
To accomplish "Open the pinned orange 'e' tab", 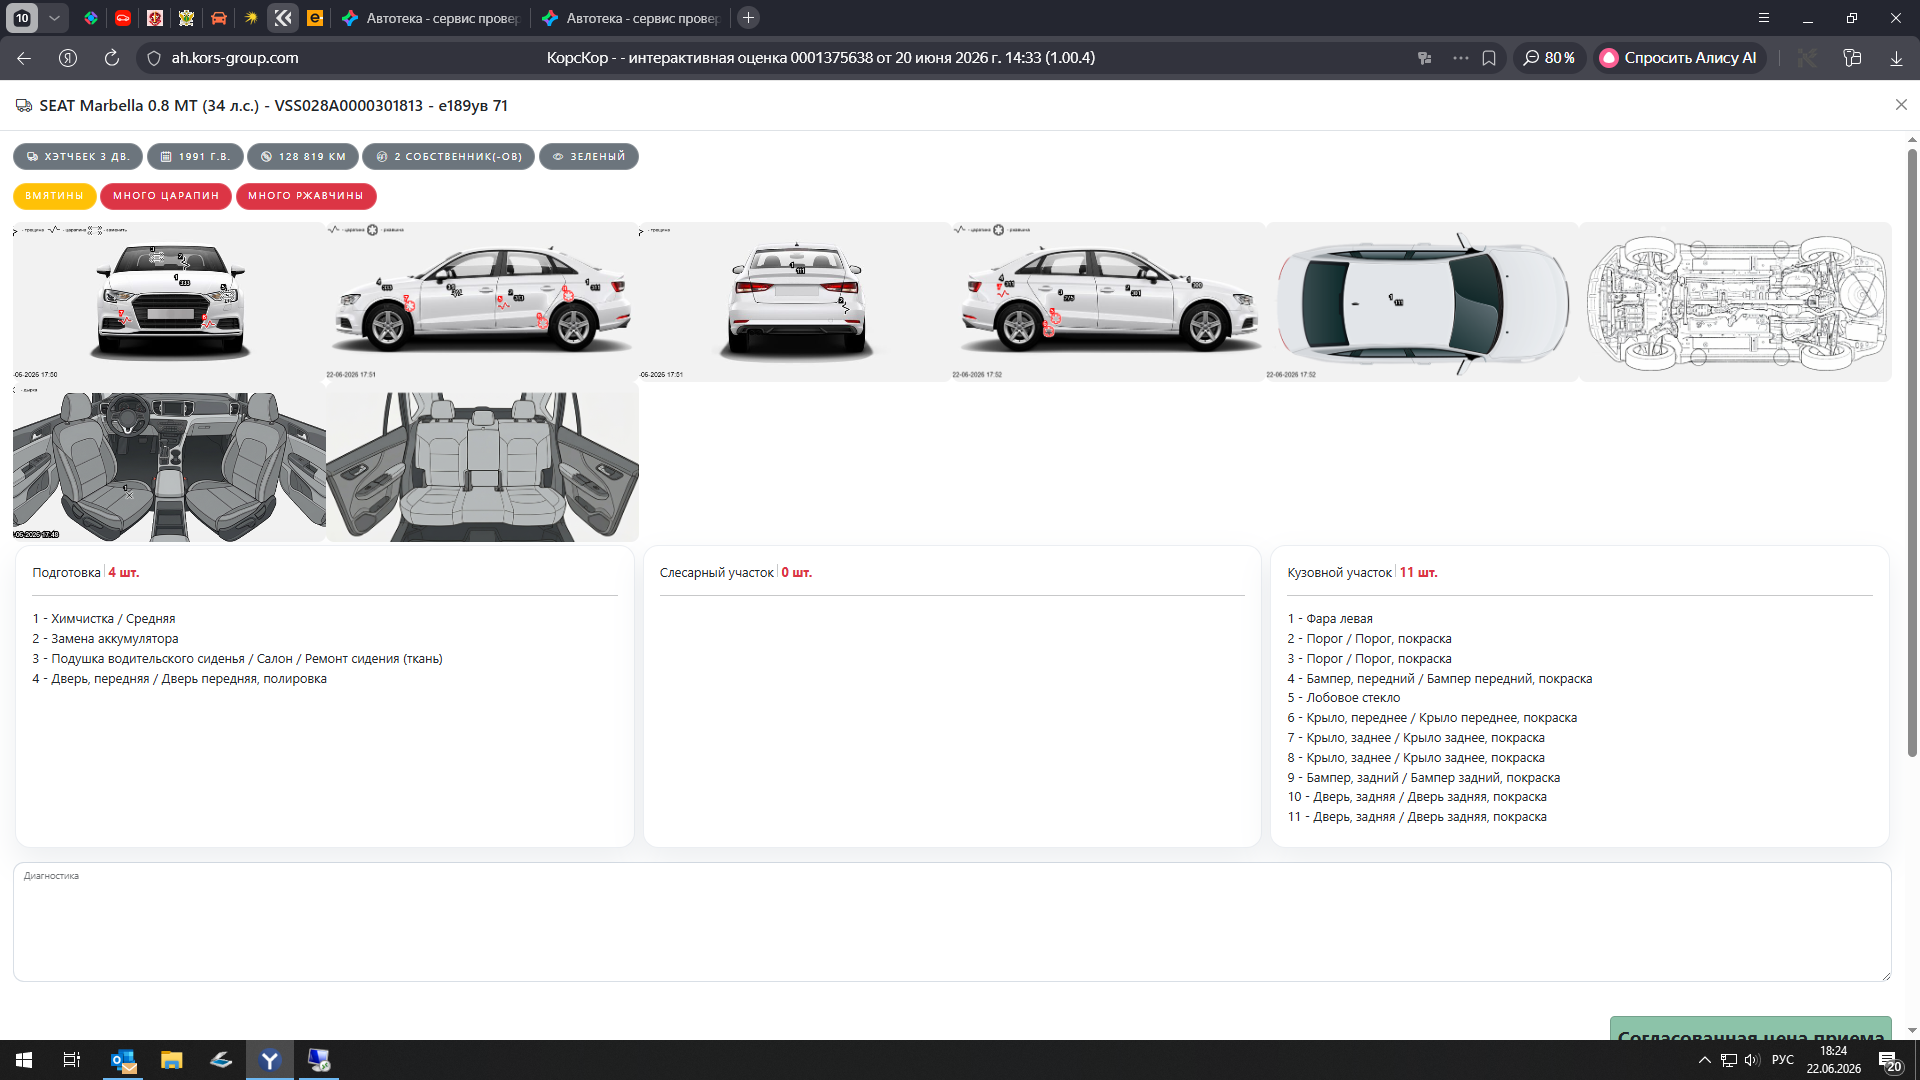I will tap(315, 18).
